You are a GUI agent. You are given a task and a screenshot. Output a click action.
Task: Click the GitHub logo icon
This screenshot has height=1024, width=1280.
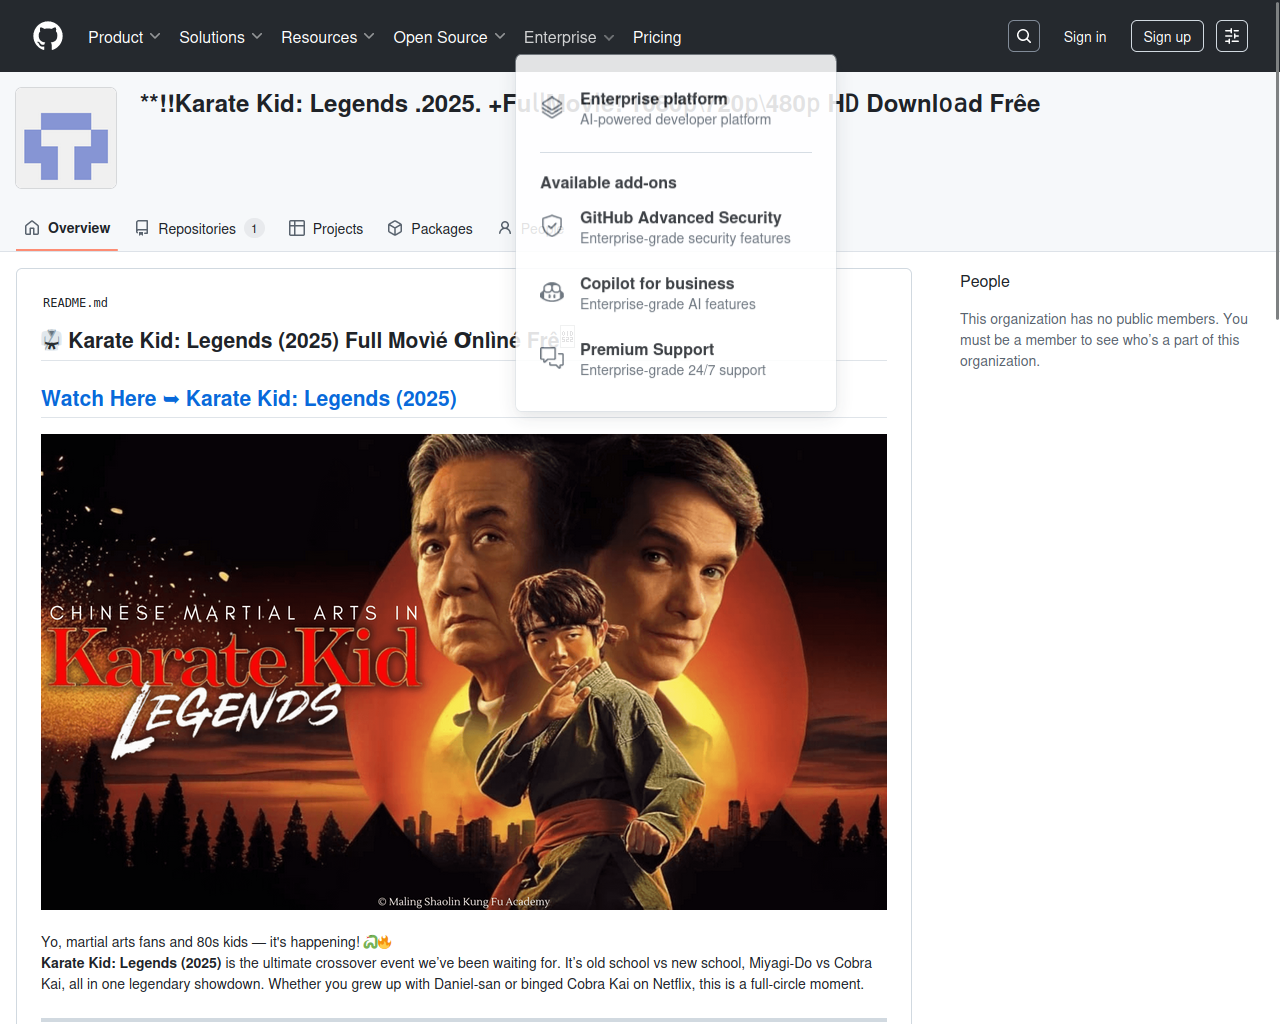tap(48, 37)
